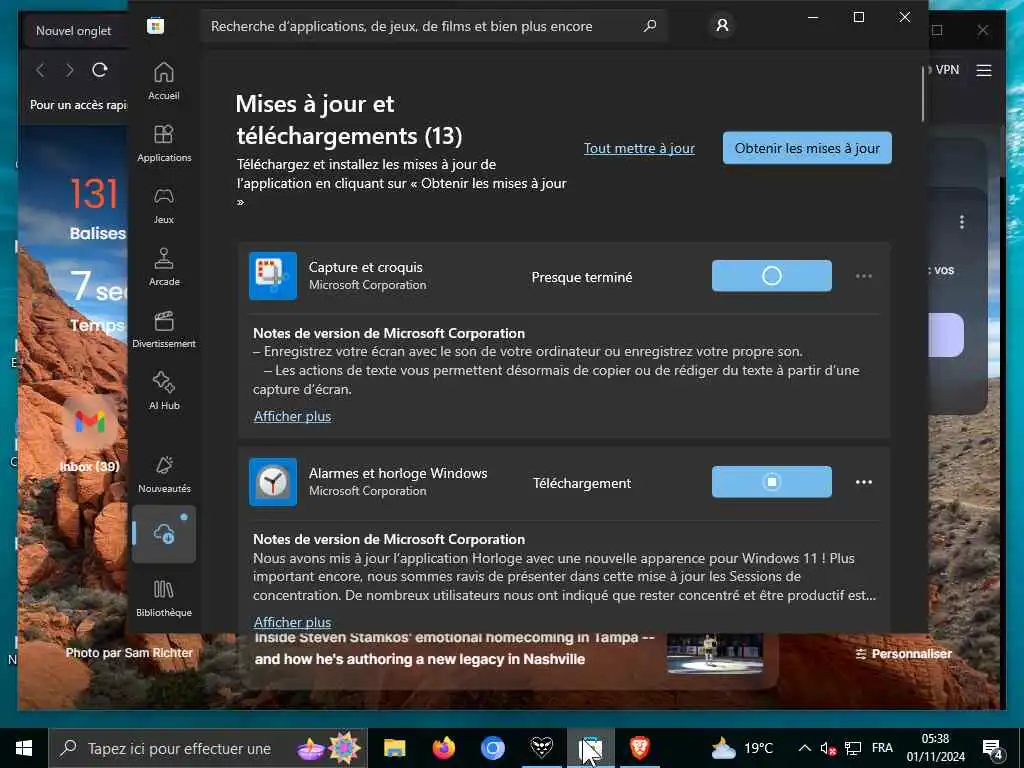
Task: Open more options for Capture et croquis
Action: [863, 276]
